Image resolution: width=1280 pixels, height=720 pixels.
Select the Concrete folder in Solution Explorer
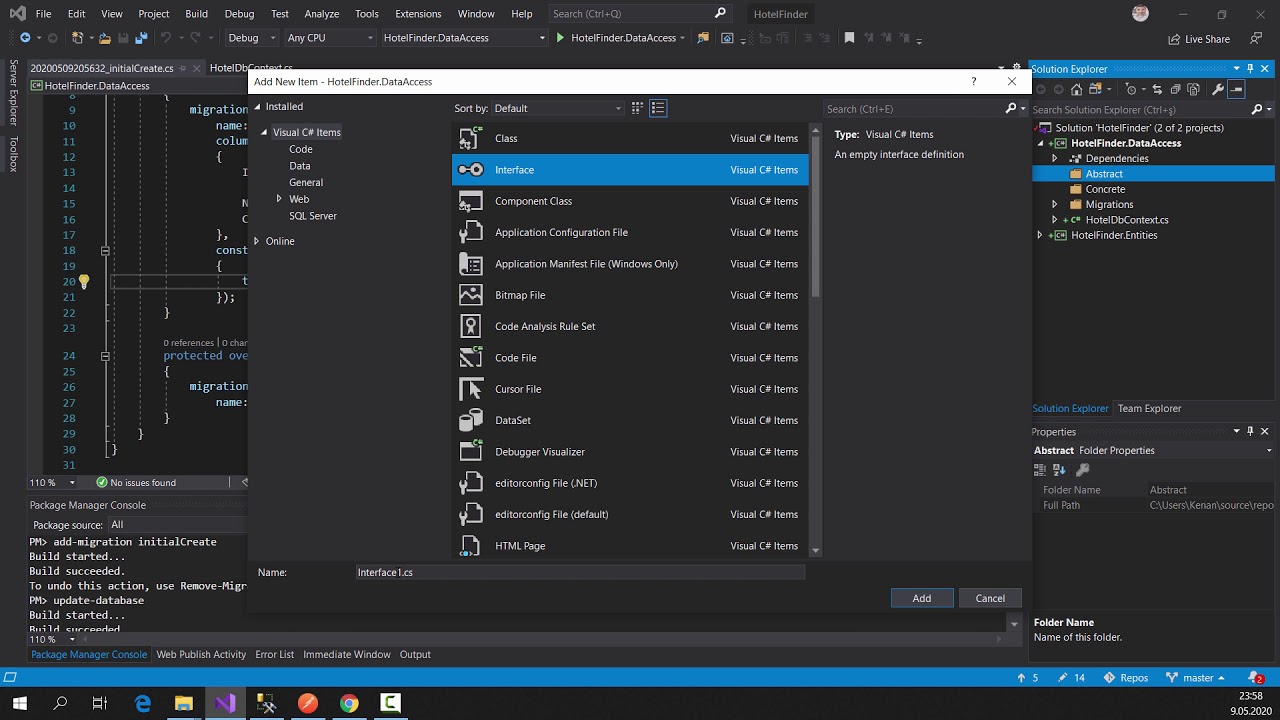tap(1105, 189)
